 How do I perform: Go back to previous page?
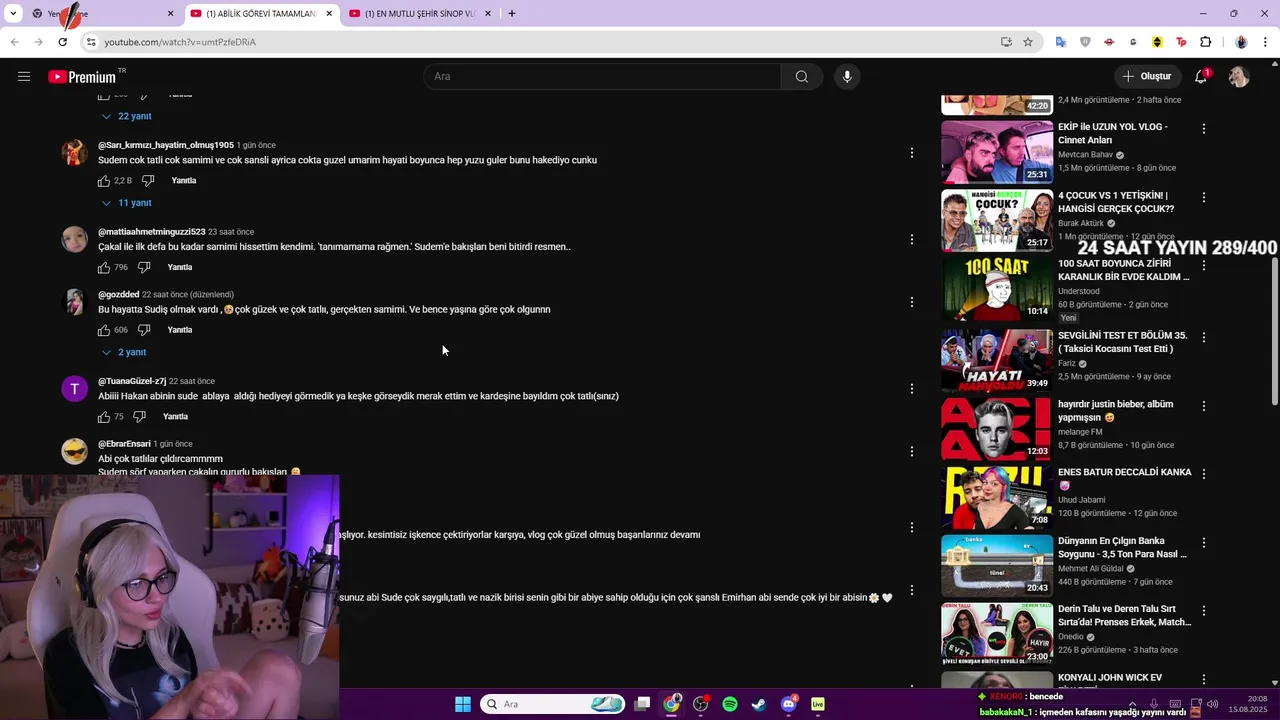[15, 42]
